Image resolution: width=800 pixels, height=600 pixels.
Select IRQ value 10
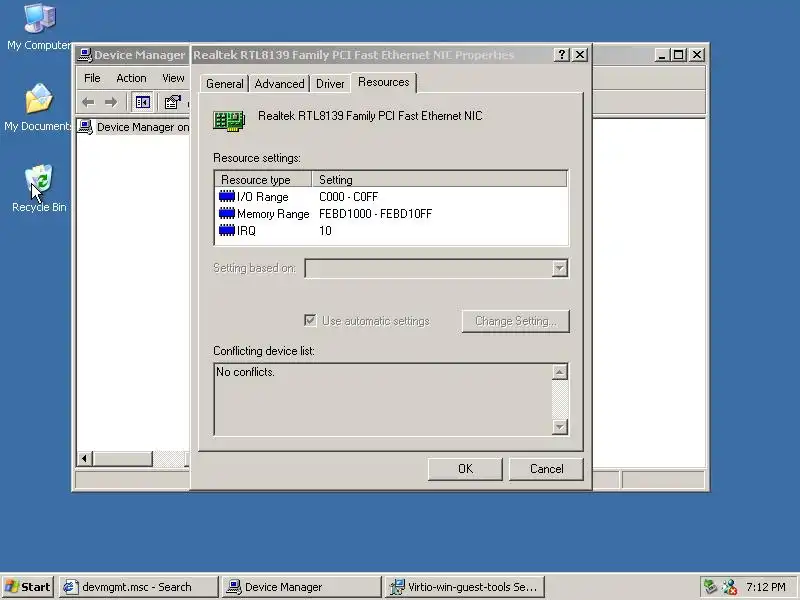click(325, 231)
